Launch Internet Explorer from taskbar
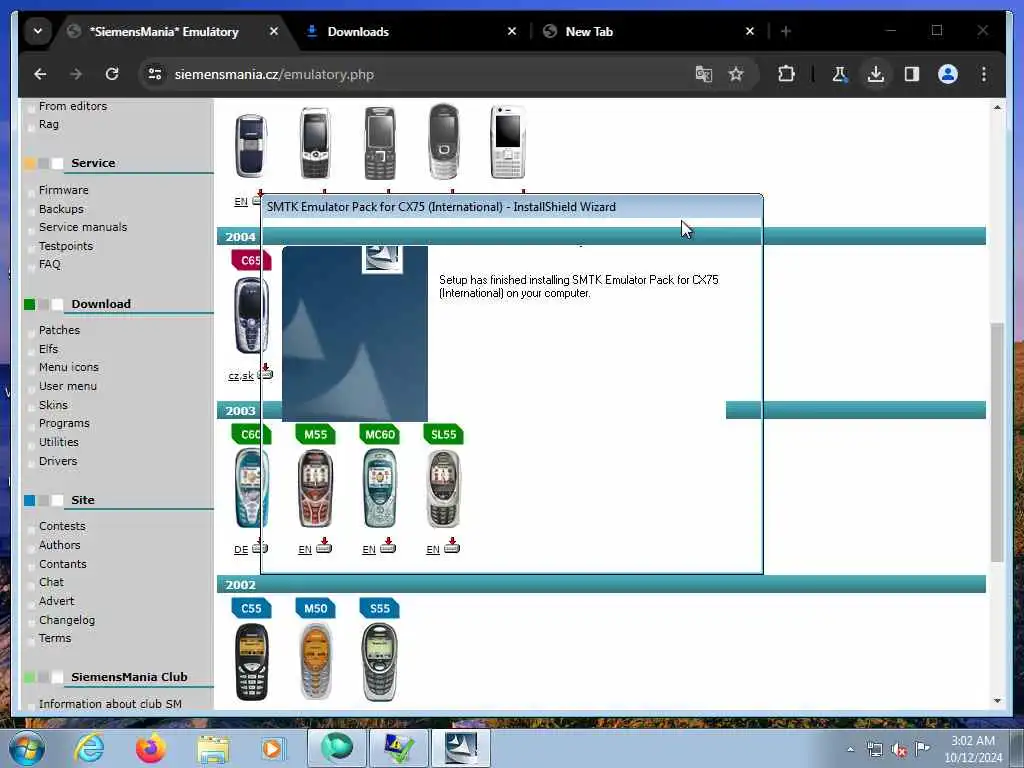The width and height of the screenshot is (1024, 768). (x=89, y=748)
